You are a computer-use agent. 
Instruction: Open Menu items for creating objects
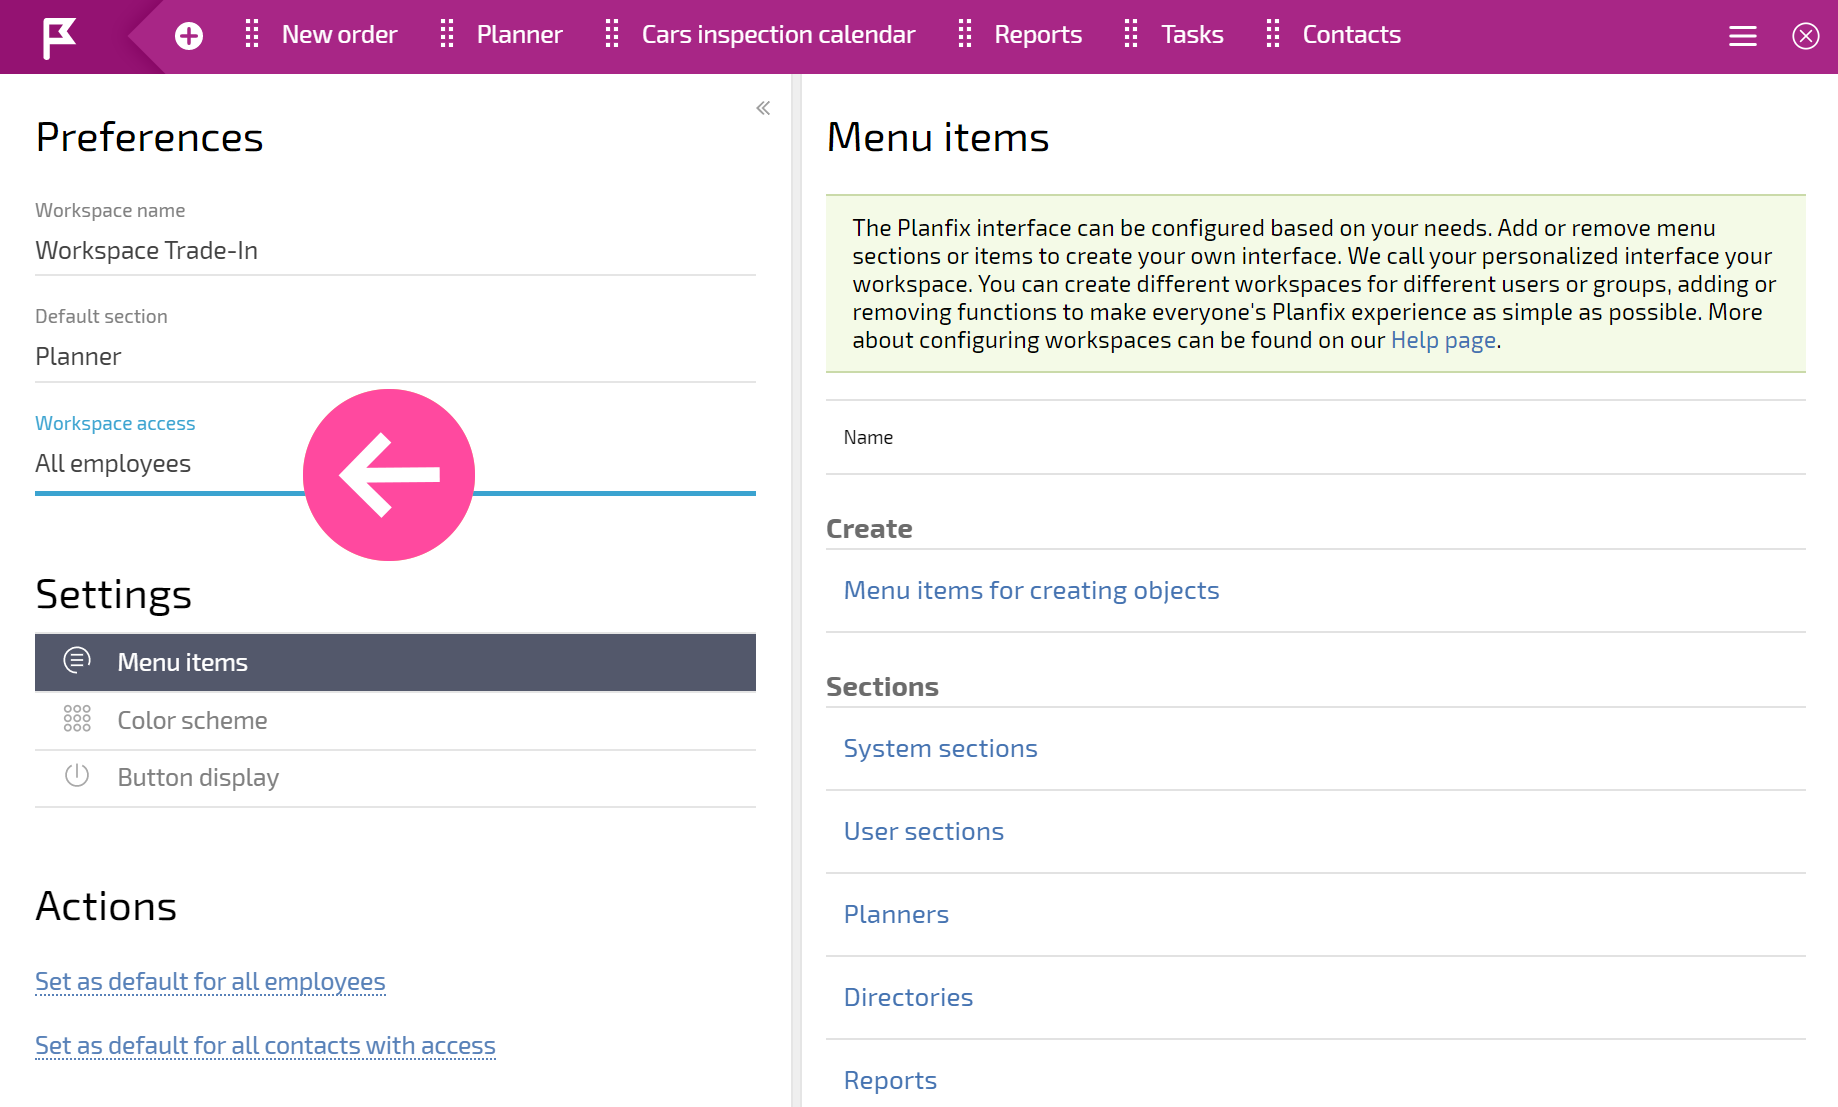(1031, 590)
